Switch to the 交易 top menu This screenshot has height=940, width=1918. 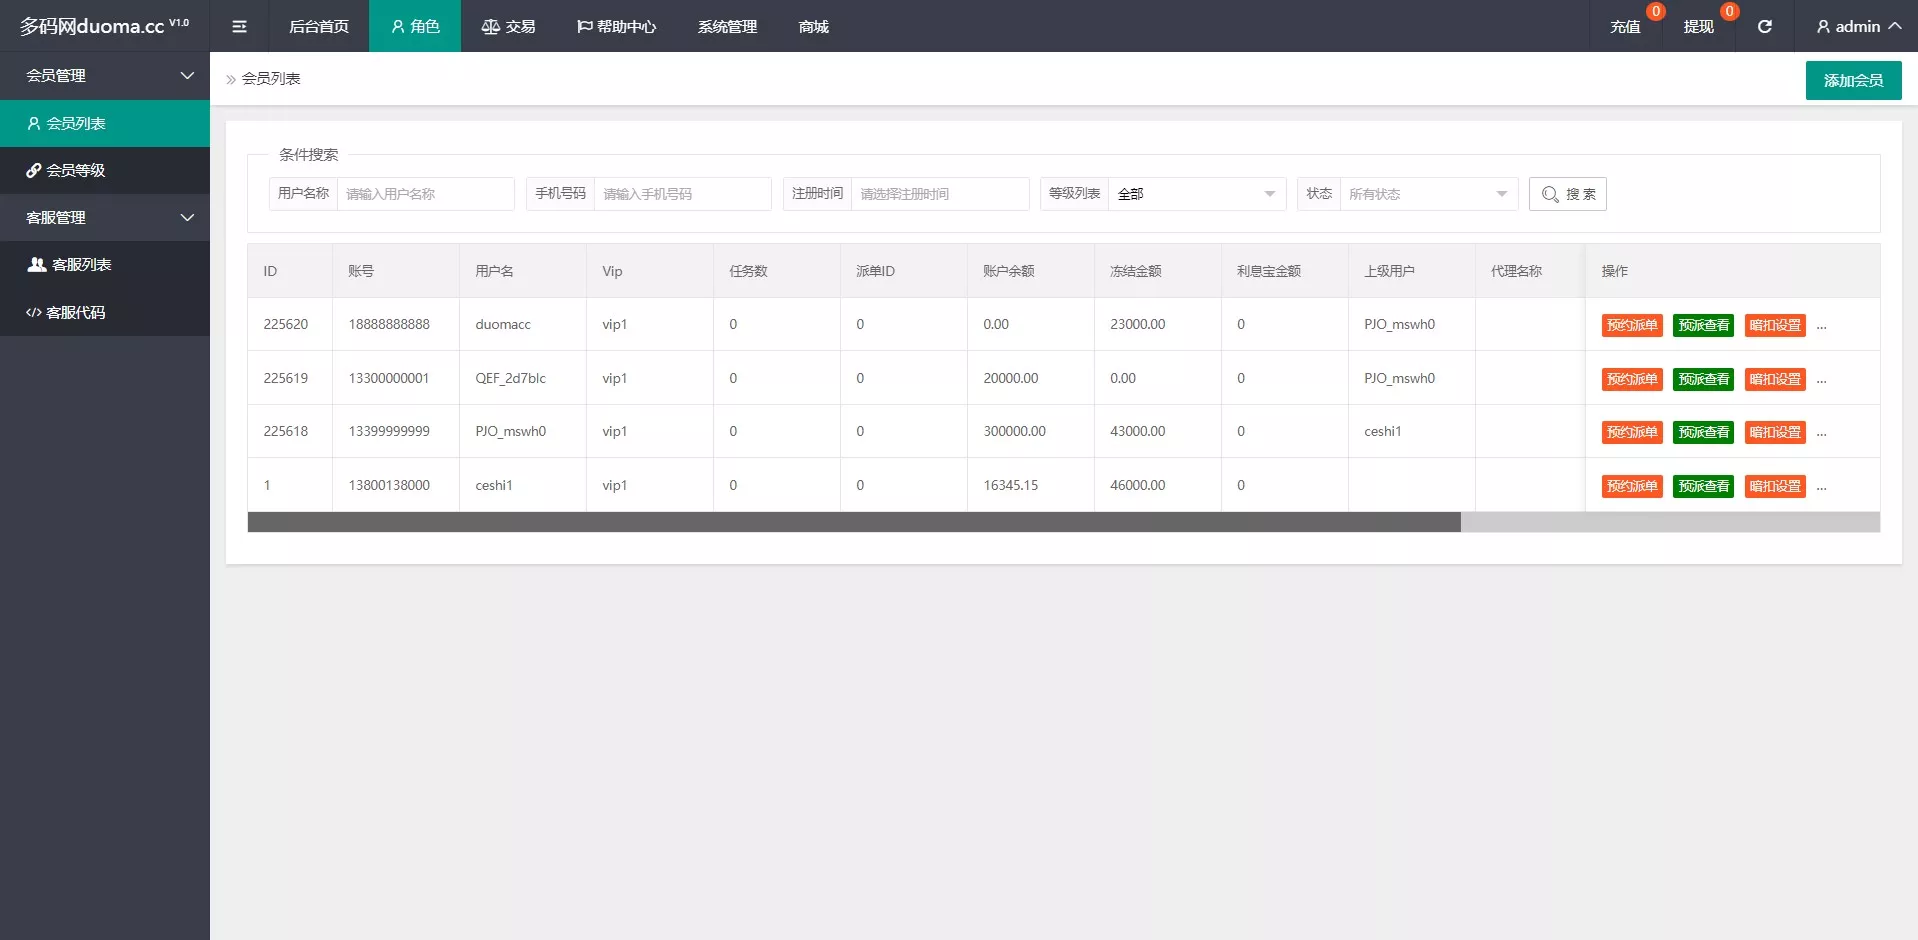tap(508, 26)
